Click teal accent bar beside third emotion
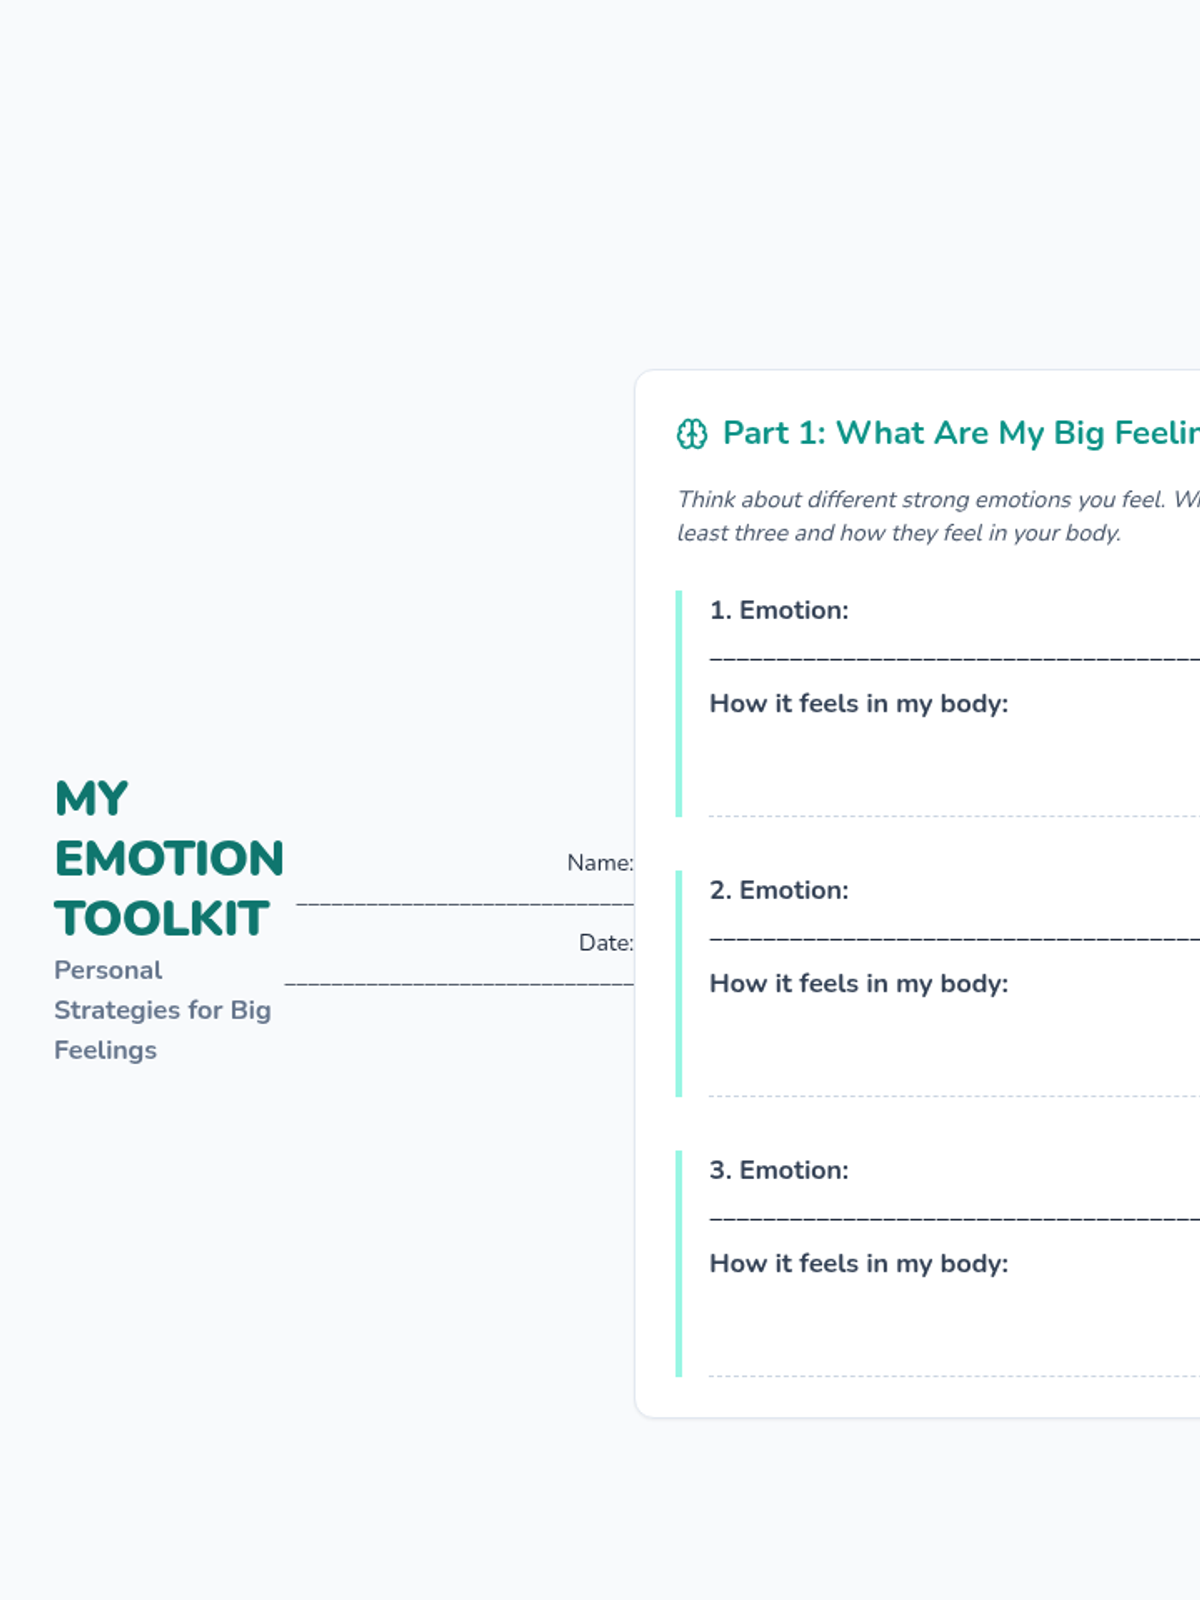Image resolution: width=1200 pixels, height=1600 pixels. (679, 1264)
